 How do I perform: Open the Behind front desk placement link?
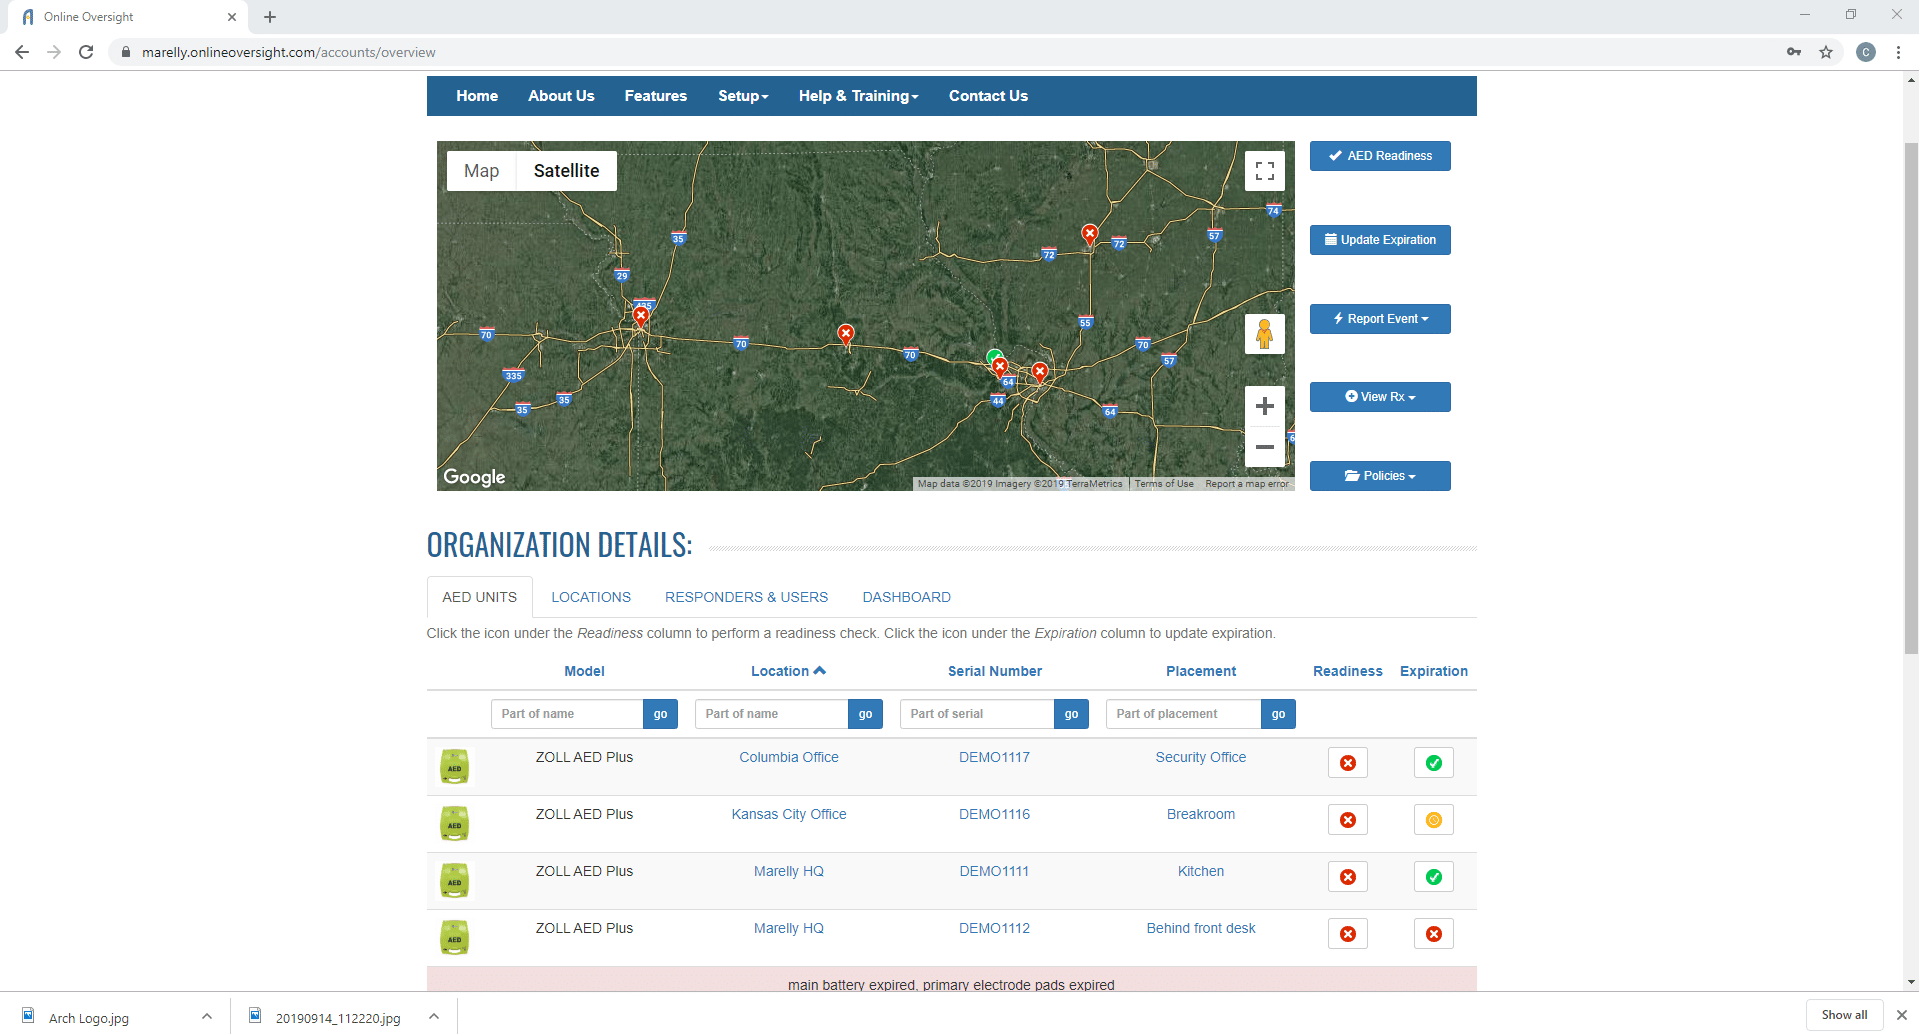coord(1201,928)
